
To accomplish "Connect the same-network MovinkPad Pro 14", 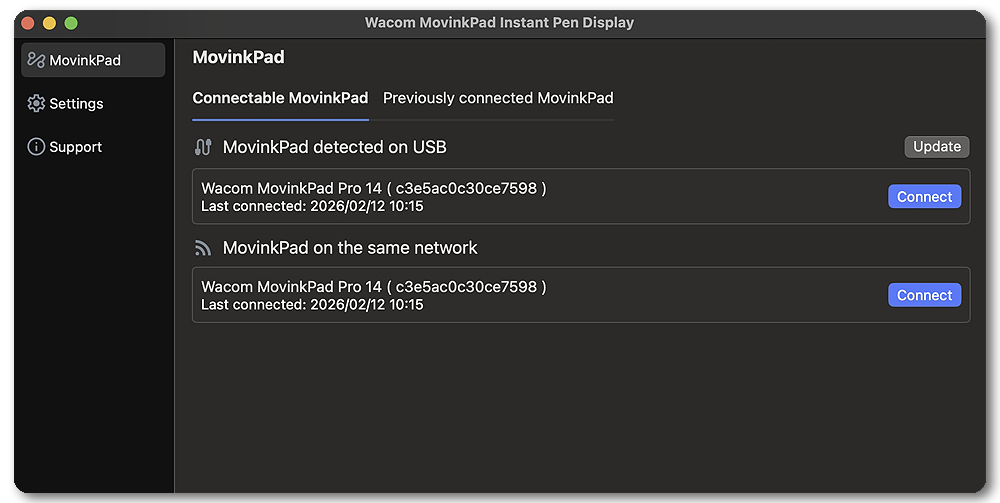I will point(925,295).
